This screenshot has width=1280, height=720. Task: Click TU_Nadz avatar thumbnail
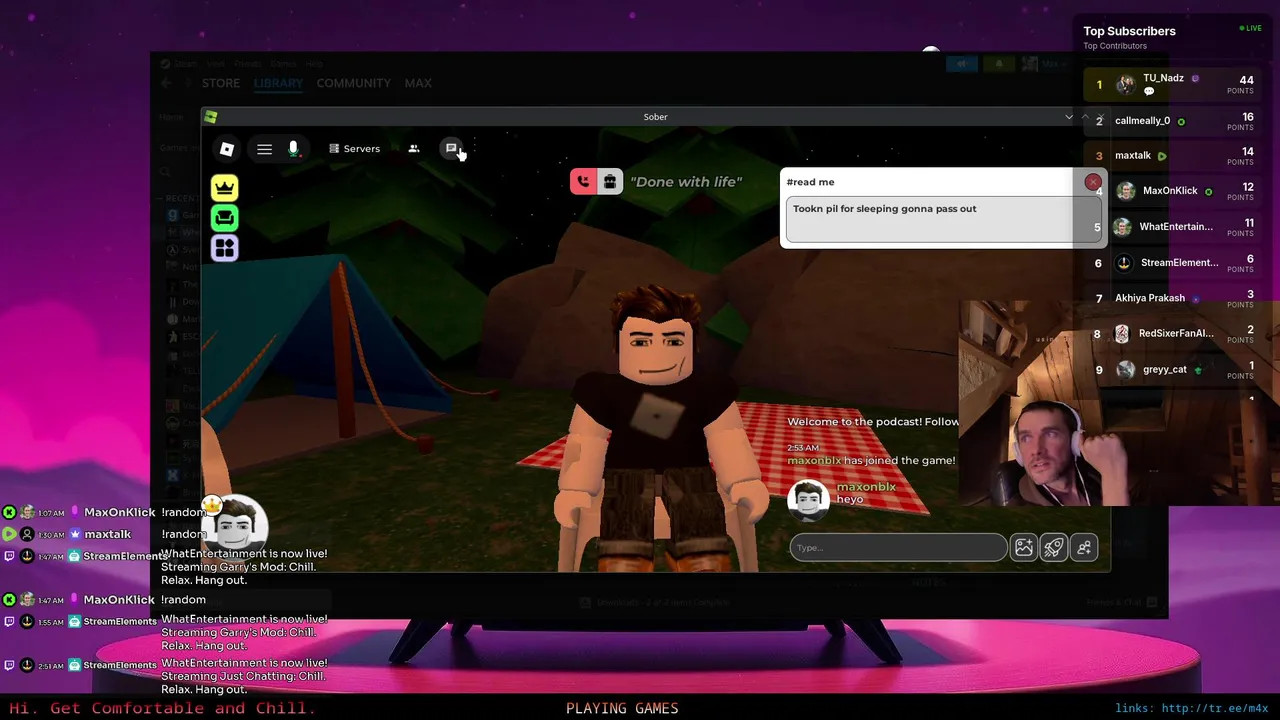[1126, 84]
